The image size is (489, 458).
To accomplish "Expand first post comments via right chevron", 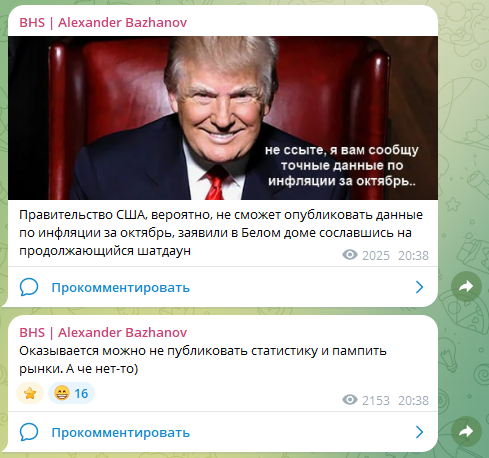I will pos(419,287).
